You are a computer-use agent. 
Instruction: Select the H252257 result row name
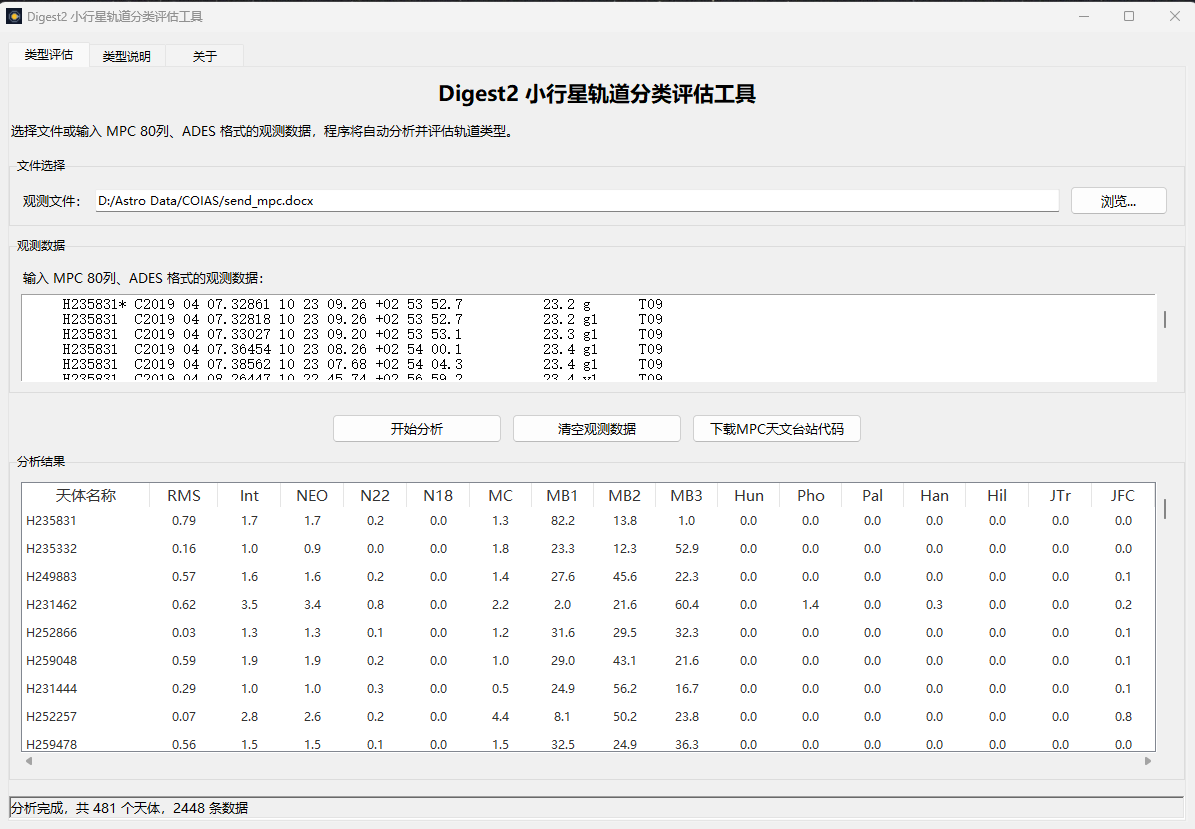(51, 717)
